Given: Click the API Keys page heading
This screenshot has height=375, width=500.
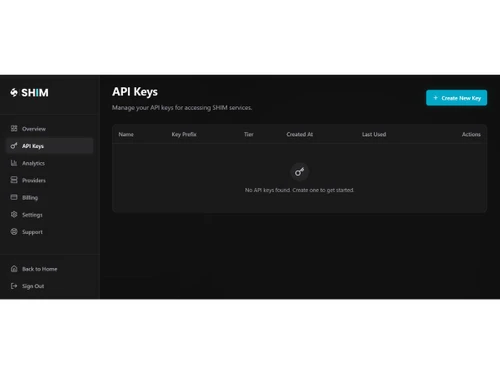Looking at the screenshot, I should tap(135, 92).
